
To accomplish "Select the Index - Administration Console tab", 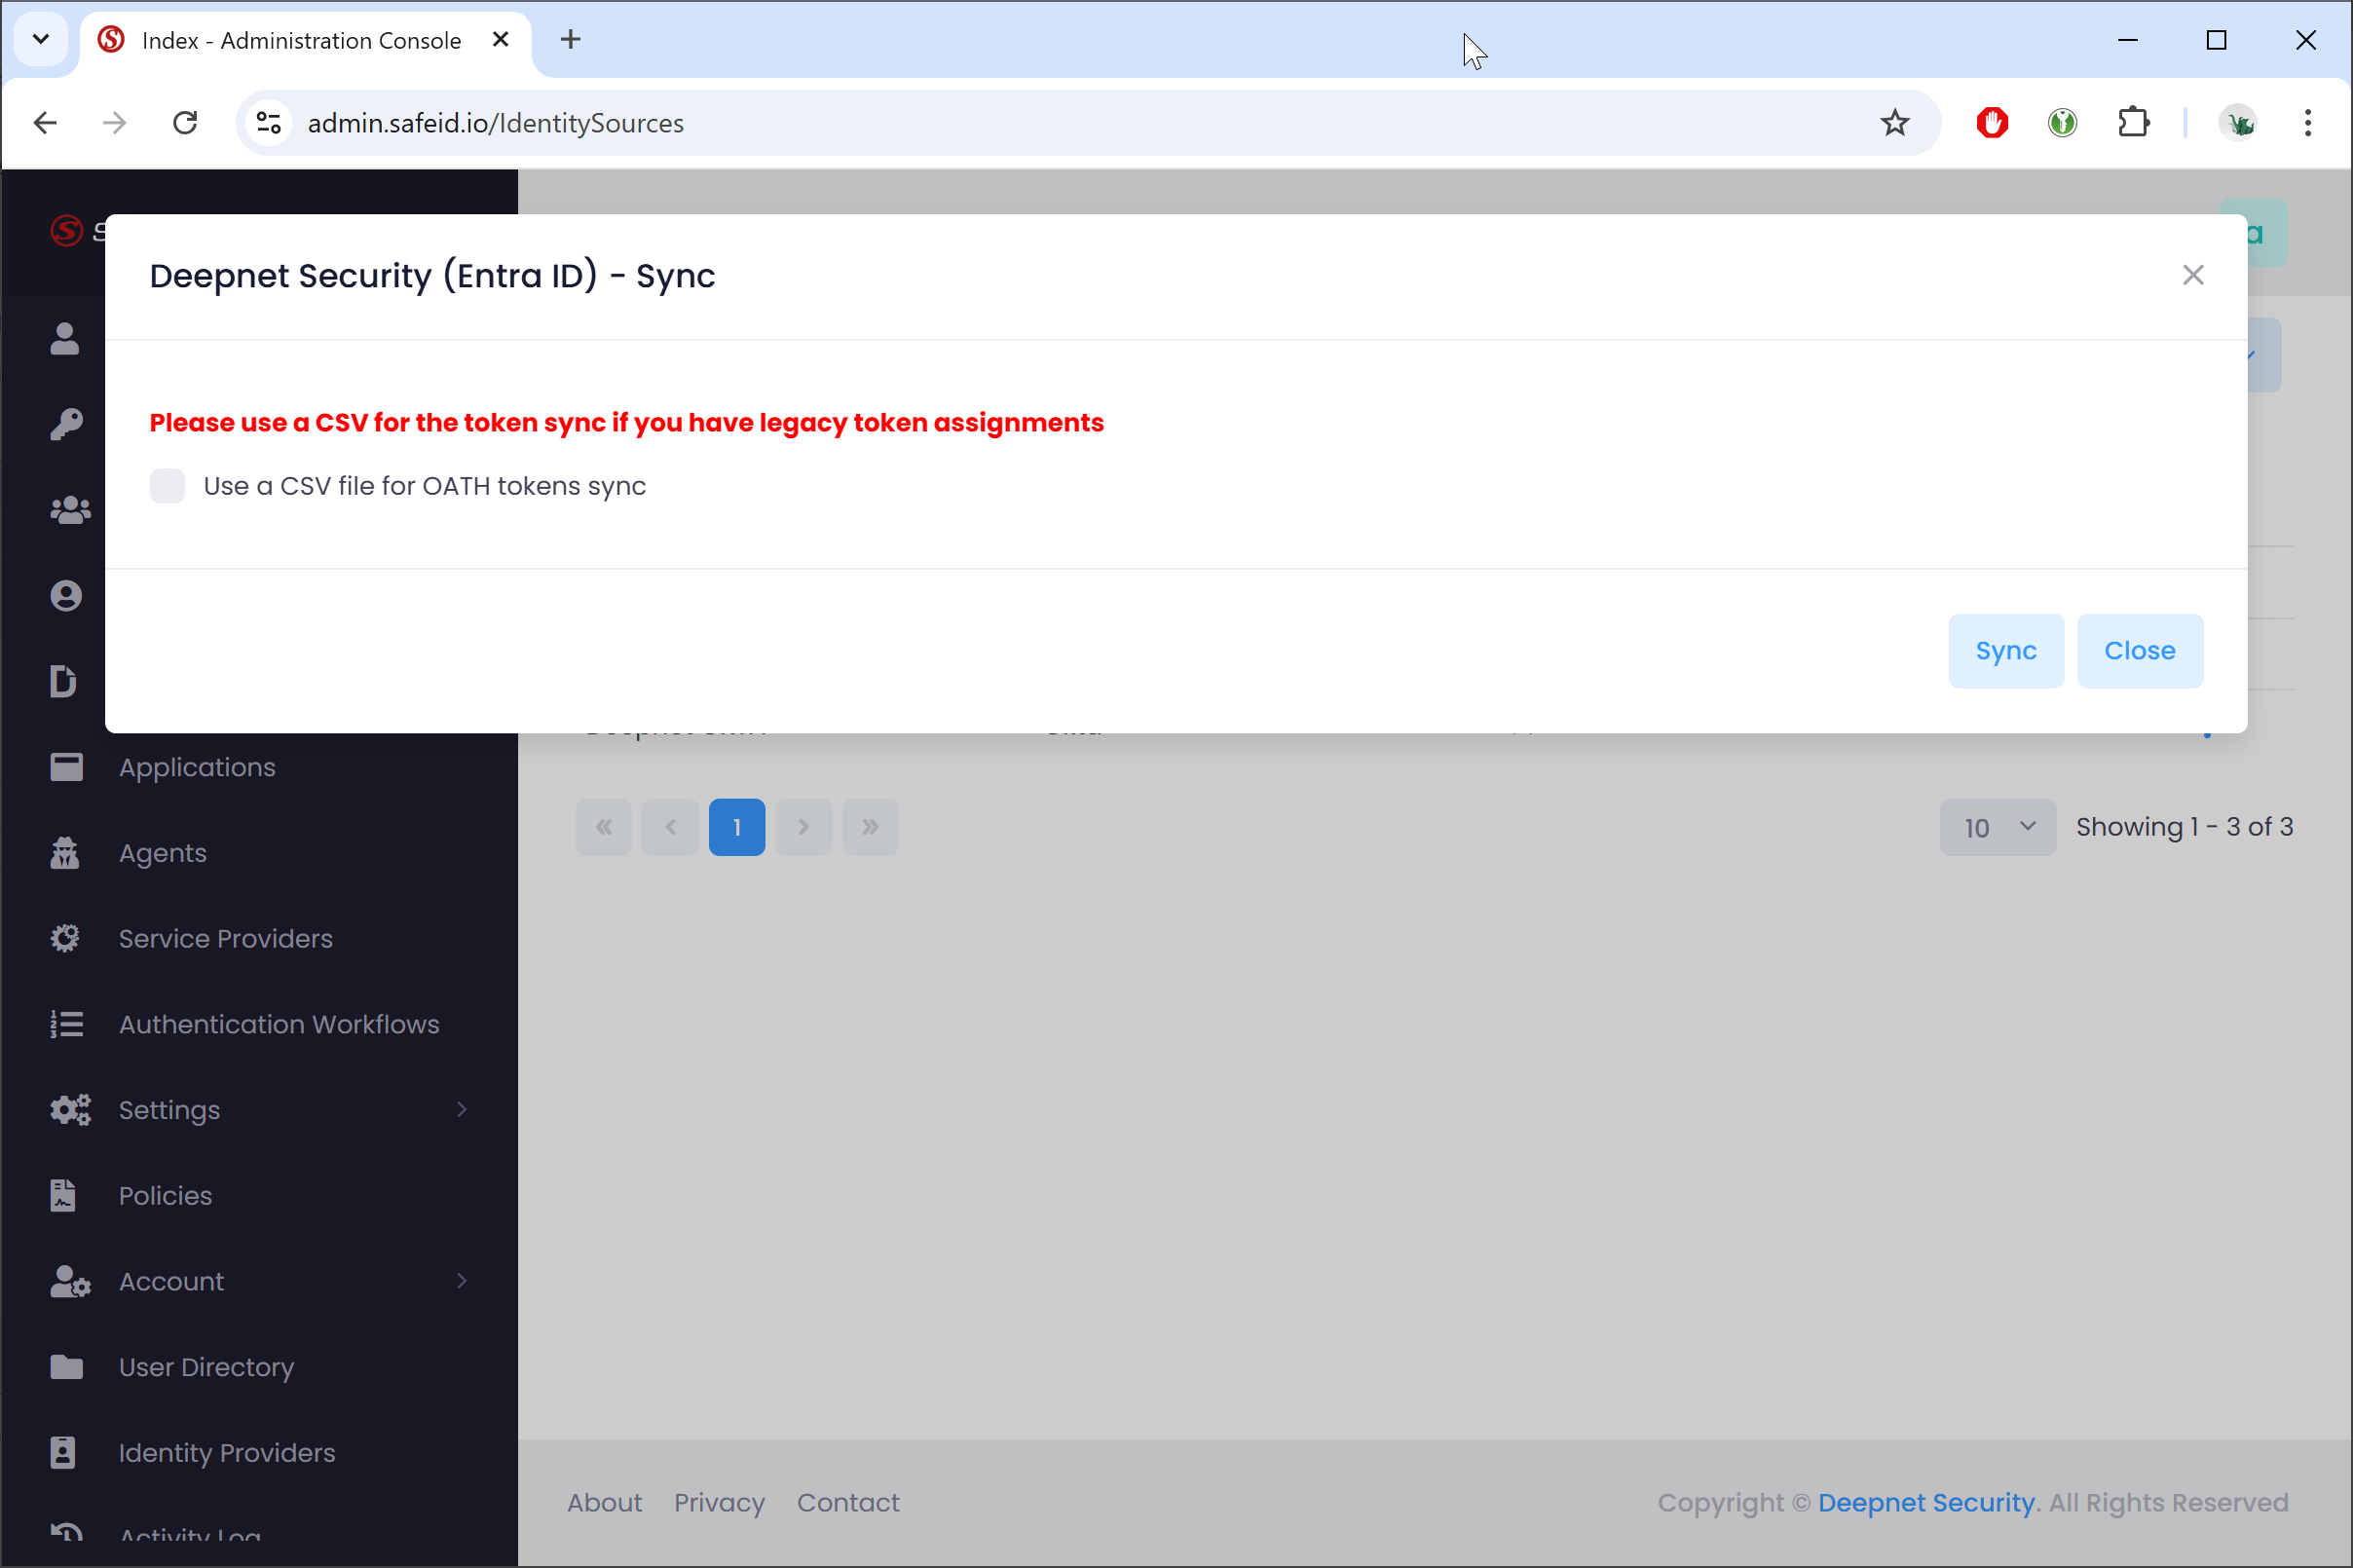I will (x=300, y=41).
